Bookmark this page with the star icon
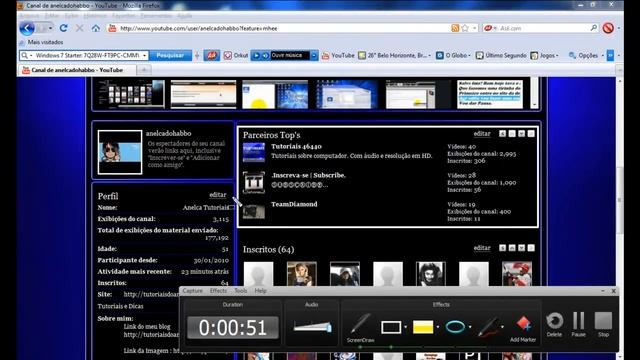The image size is (640, 360). [465, 28]
